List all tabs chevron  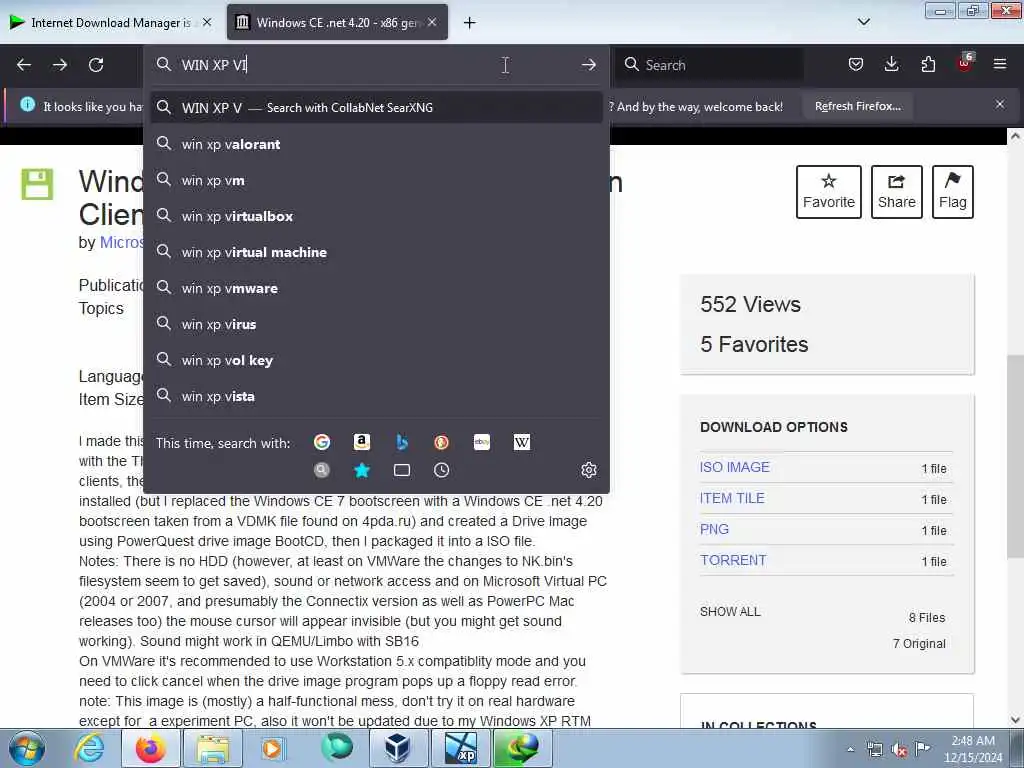click(863, 22)
